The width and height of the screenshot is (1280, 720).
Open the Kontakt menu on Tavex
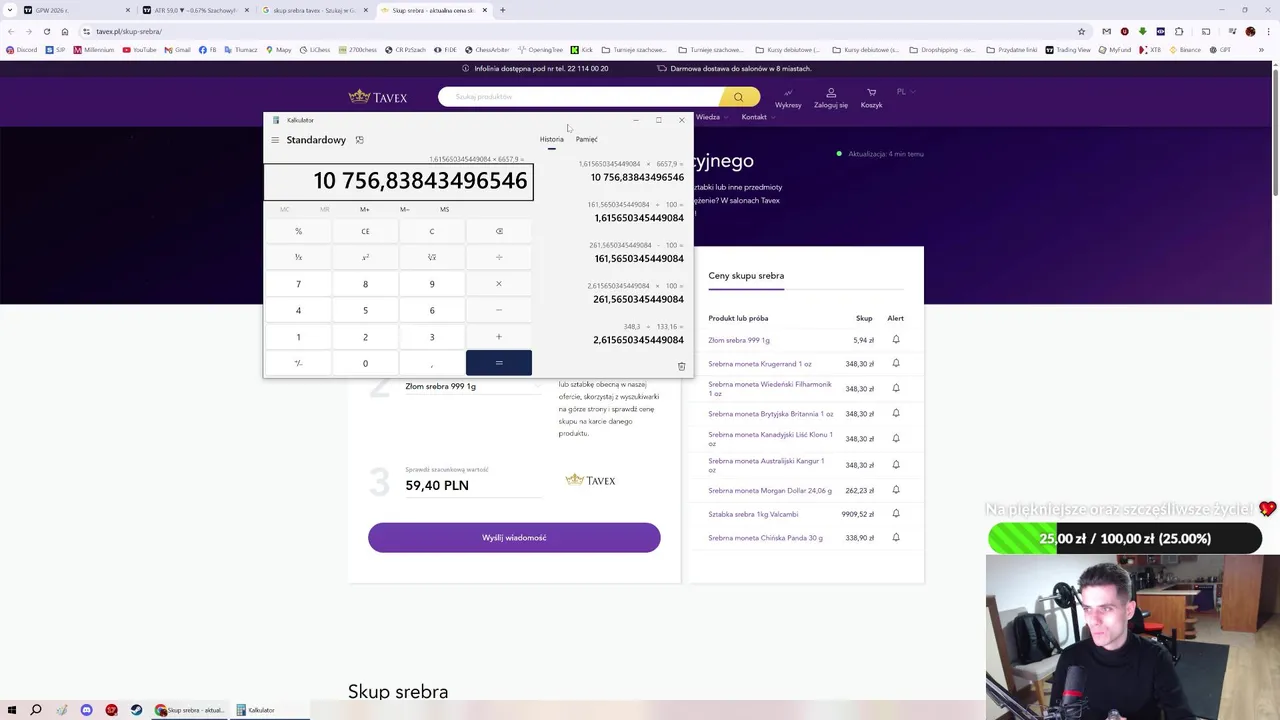click(757, 117)
